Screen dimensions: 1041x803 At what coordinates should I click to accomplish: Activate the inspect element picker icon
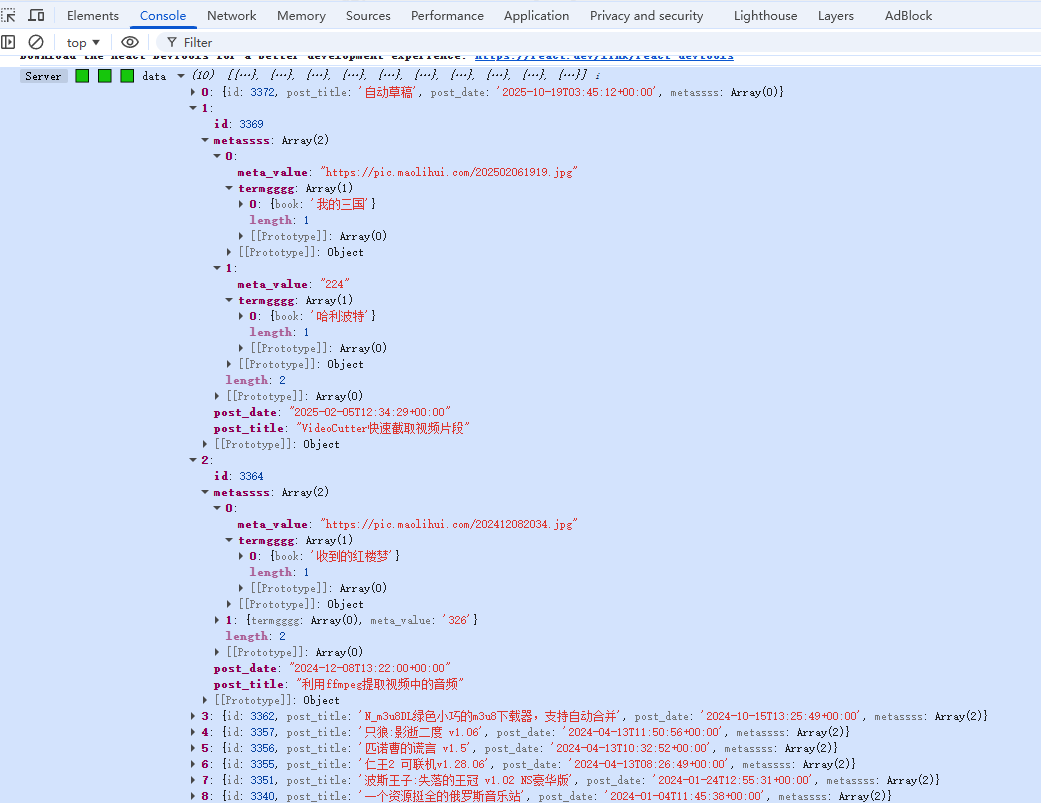point(9,15)
